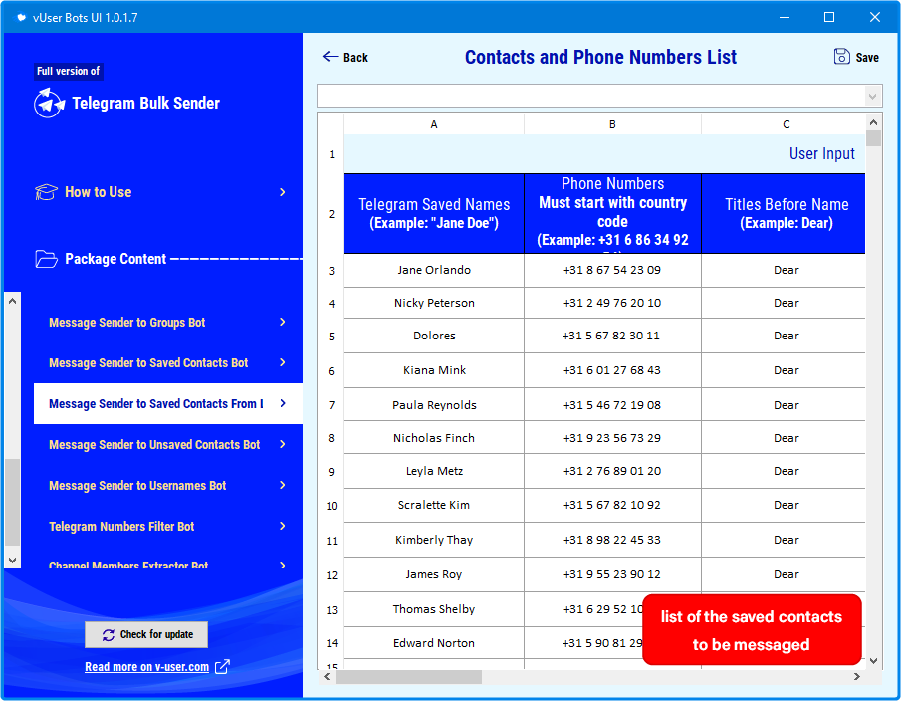This screenshot has height=701, width=901.
Task: Select row 3 header
Action: click(332, 271)
